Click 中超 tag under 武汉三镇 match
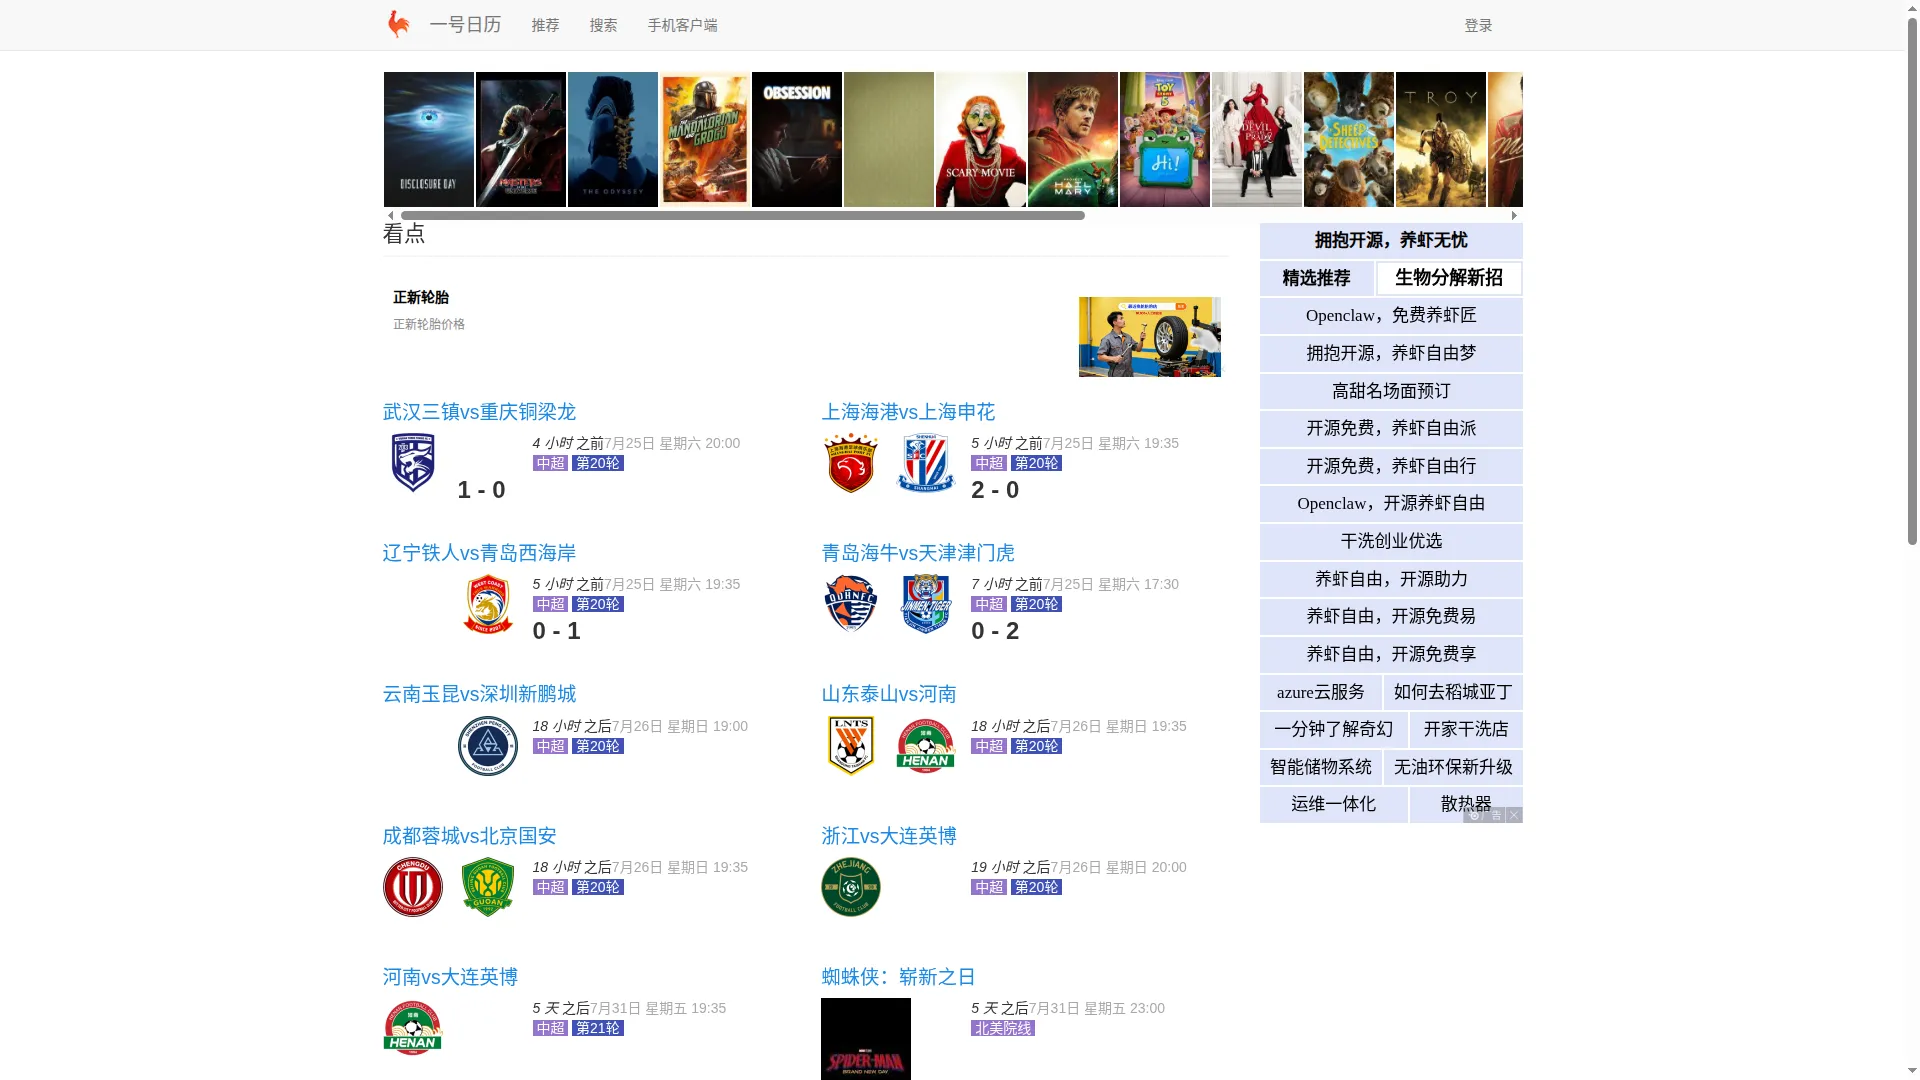This screenshot has width=1920, height=1080. tap(550, 463)
